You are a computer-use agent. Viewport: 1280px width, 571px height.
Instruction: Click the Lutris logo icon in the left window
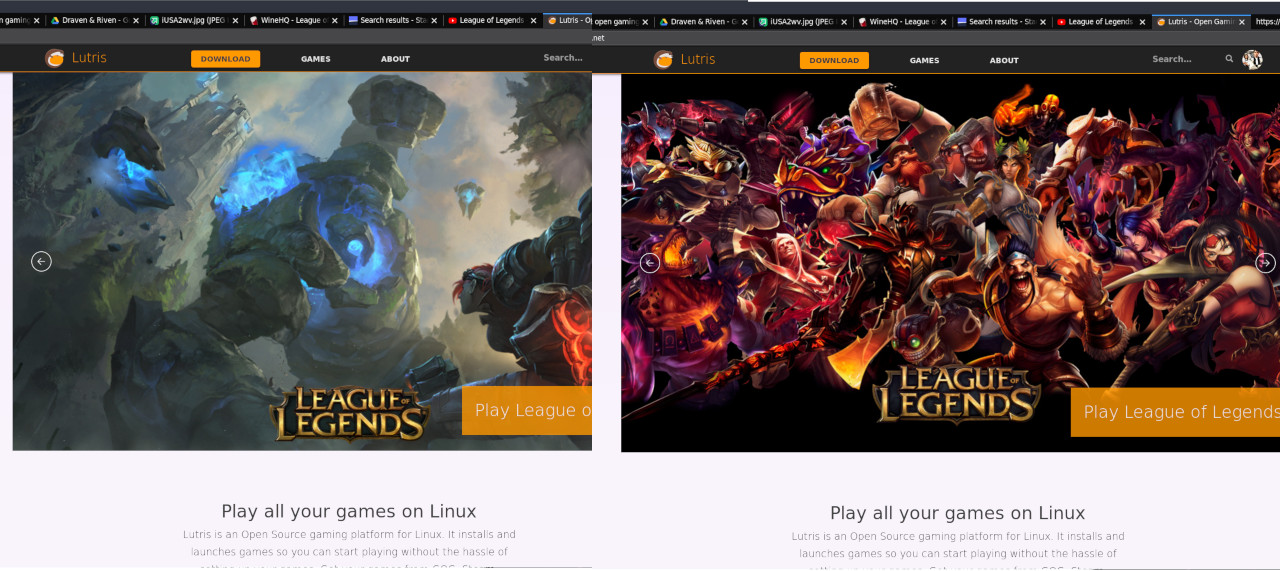tap(54, 58)
